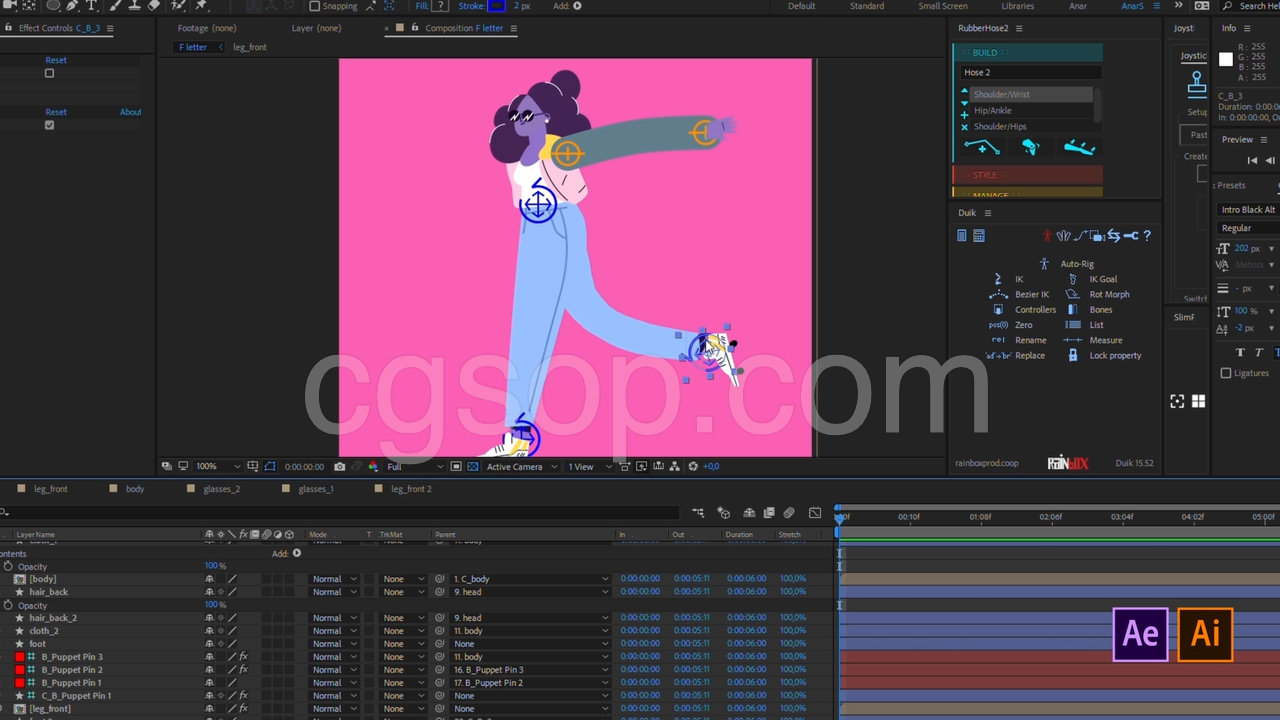Viewport: 1280px width, 720px height.
Task: Open TrkMat dropdown for cloth_2 layer
Action: tap(405, 631)
